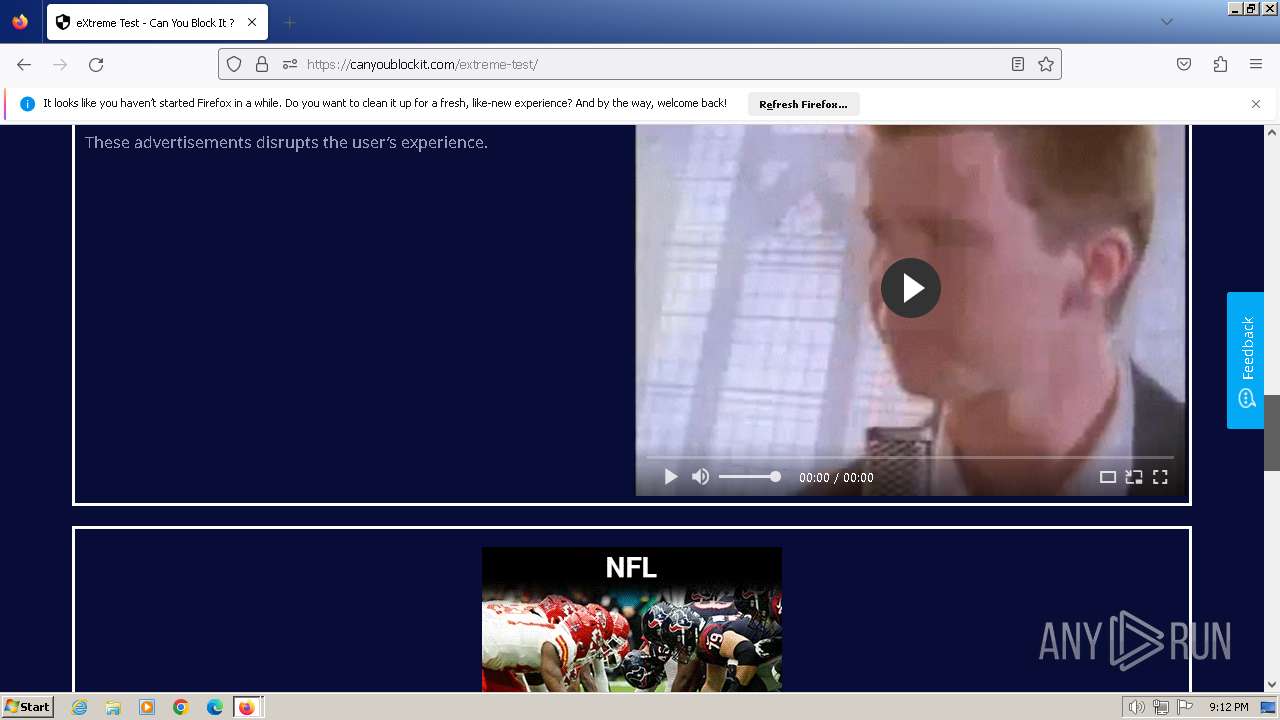Viewport: 1280px width, 720px height.
Task: Toggle theater mode in video player
Action: 1108,477
